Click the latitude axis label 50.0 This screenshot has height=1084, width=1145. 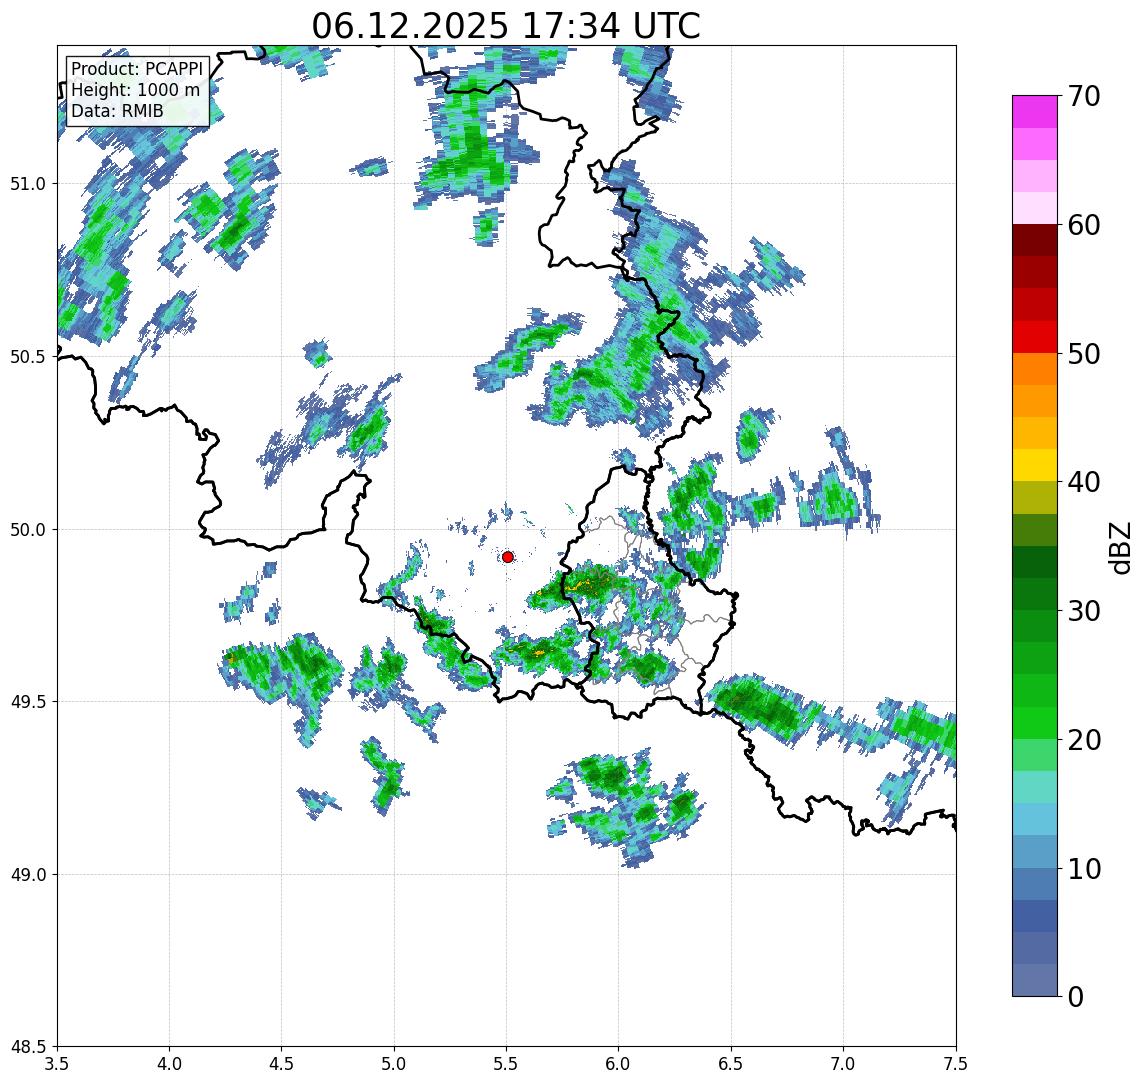[28, 530]
